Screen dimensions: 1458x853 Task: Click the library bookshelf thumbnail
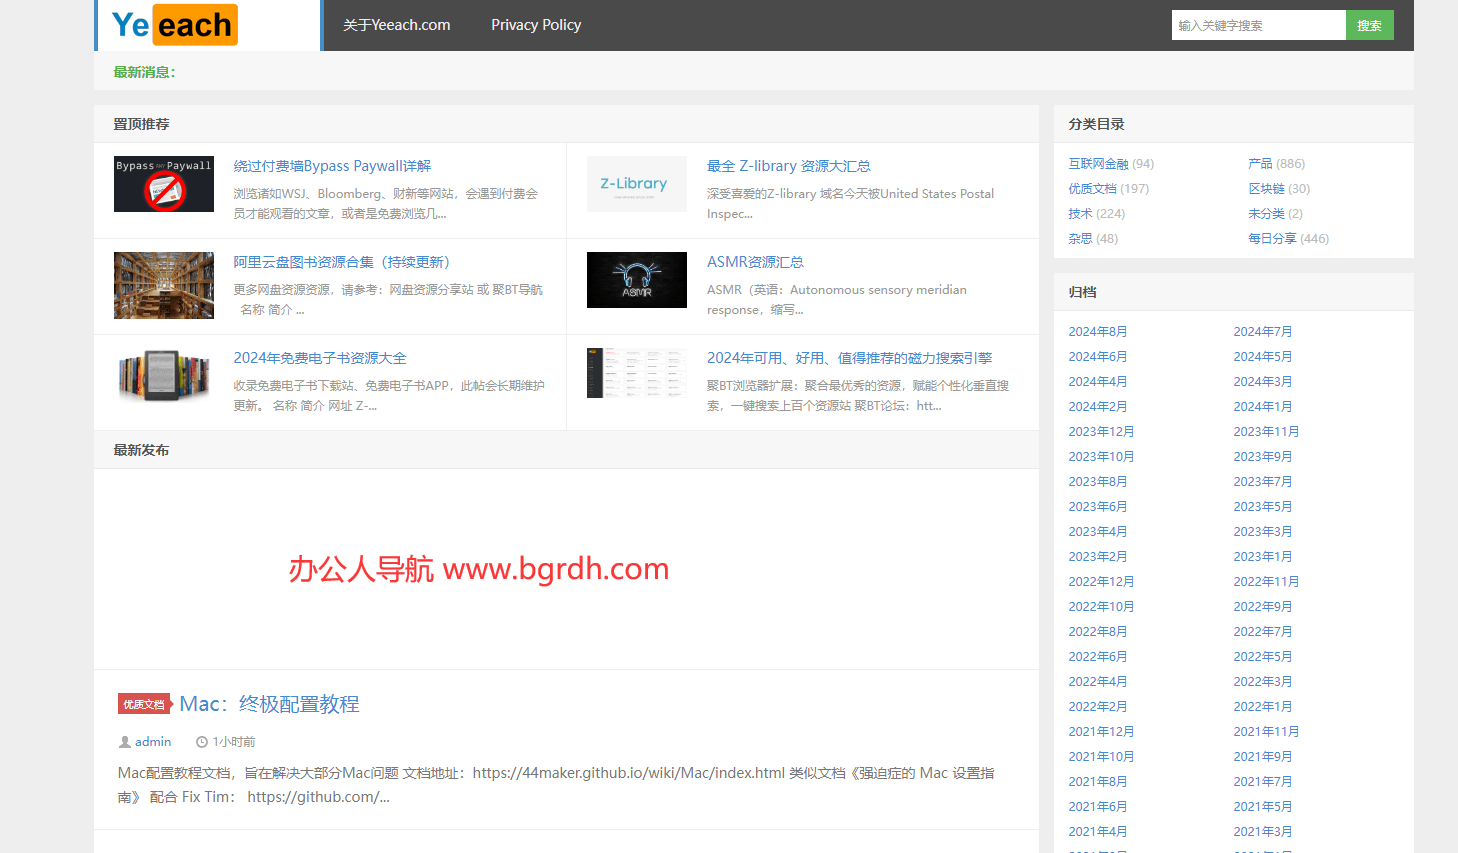[164, 285]
